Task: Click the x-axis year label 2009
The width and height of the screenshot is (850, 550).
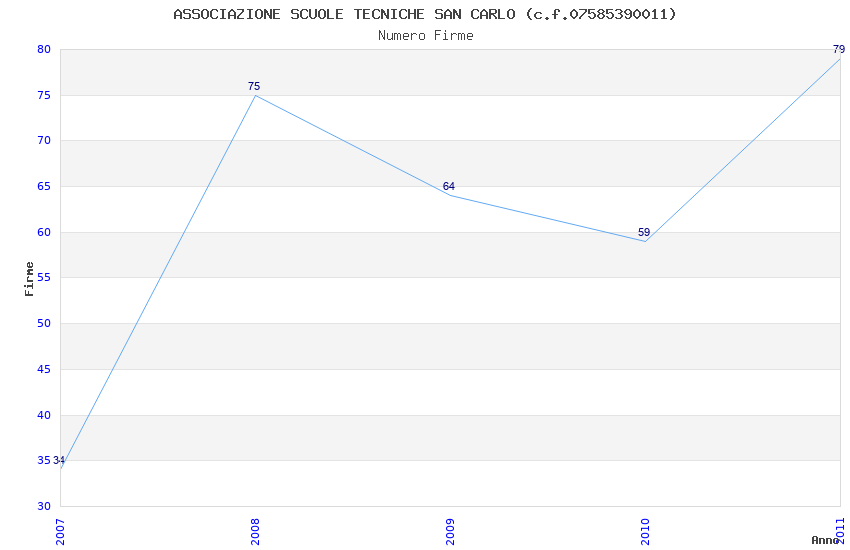Action: point(450,532)
